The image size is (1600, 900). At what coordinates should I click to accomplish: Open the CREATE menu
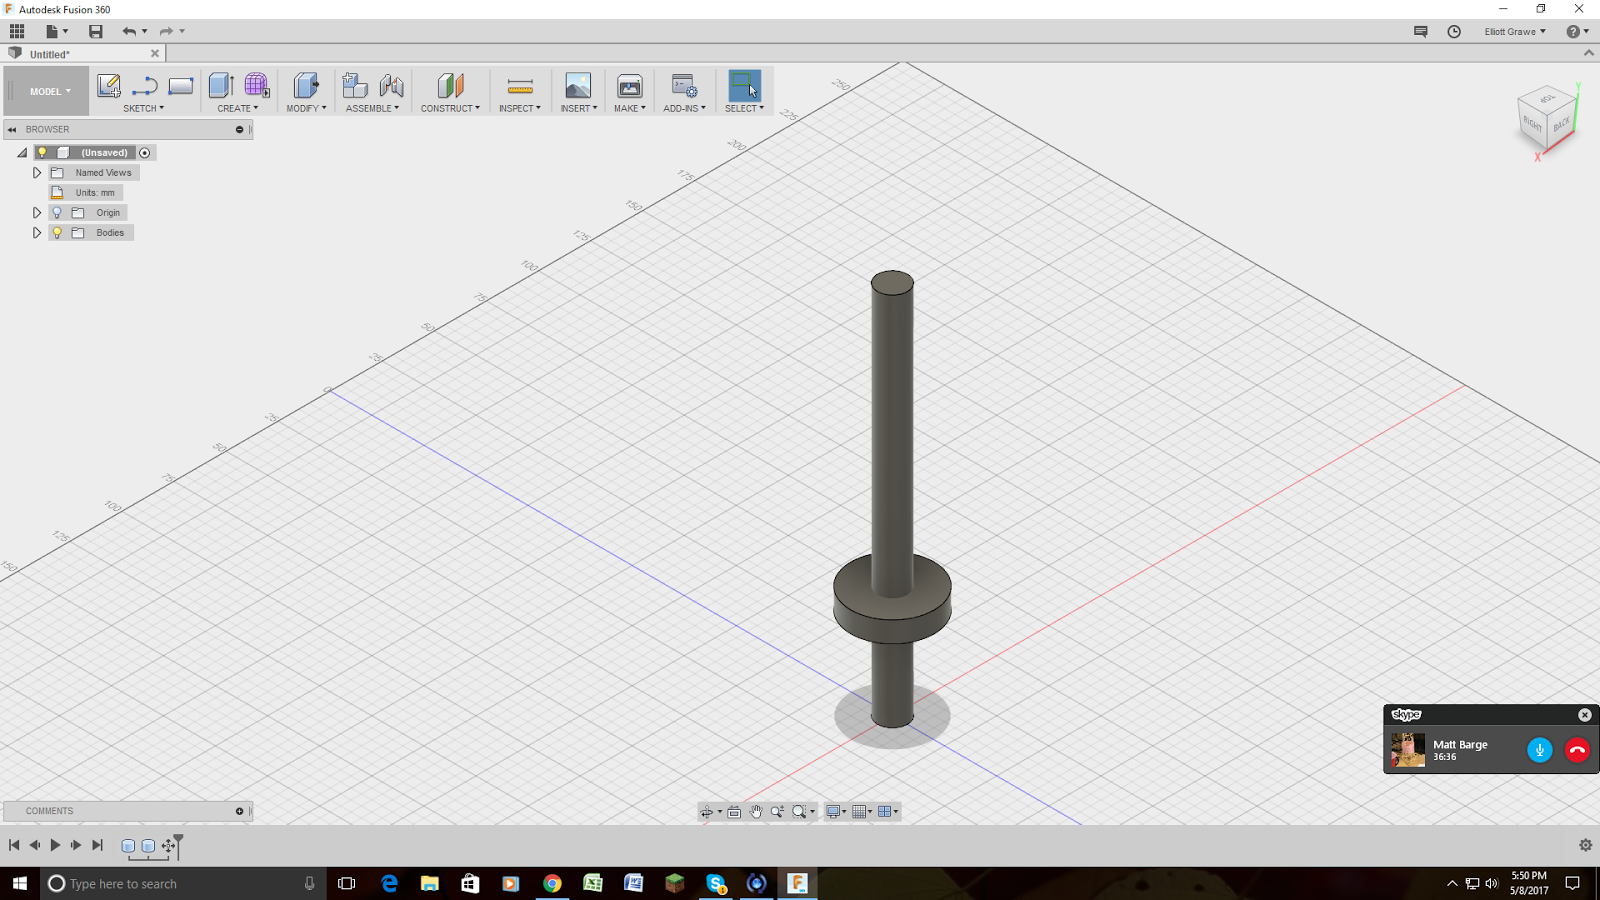pos(238,108)
